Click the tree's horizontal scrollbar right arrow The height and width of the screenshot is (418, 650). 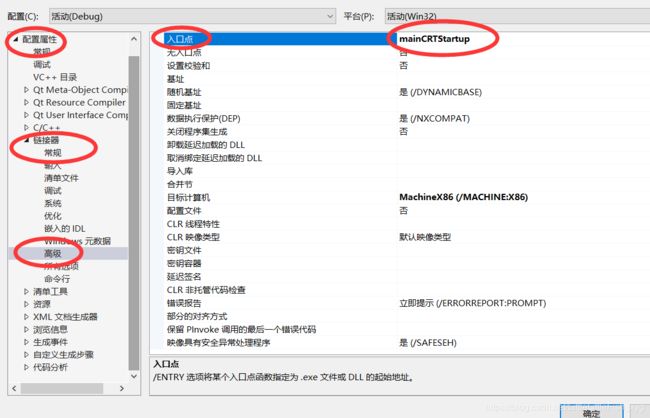tap(121, 389)
